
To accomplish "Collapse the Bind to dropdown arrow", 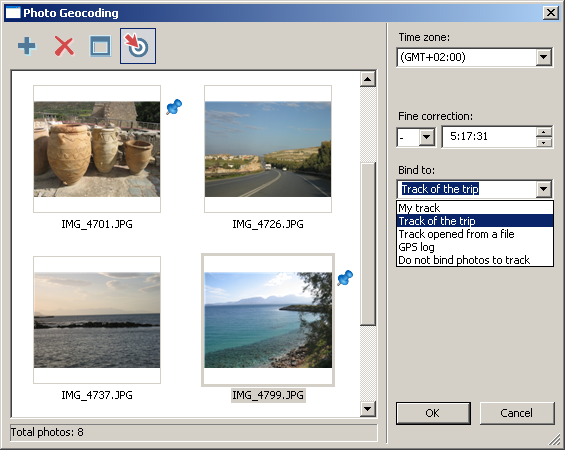I will click(x=543, y=189).
